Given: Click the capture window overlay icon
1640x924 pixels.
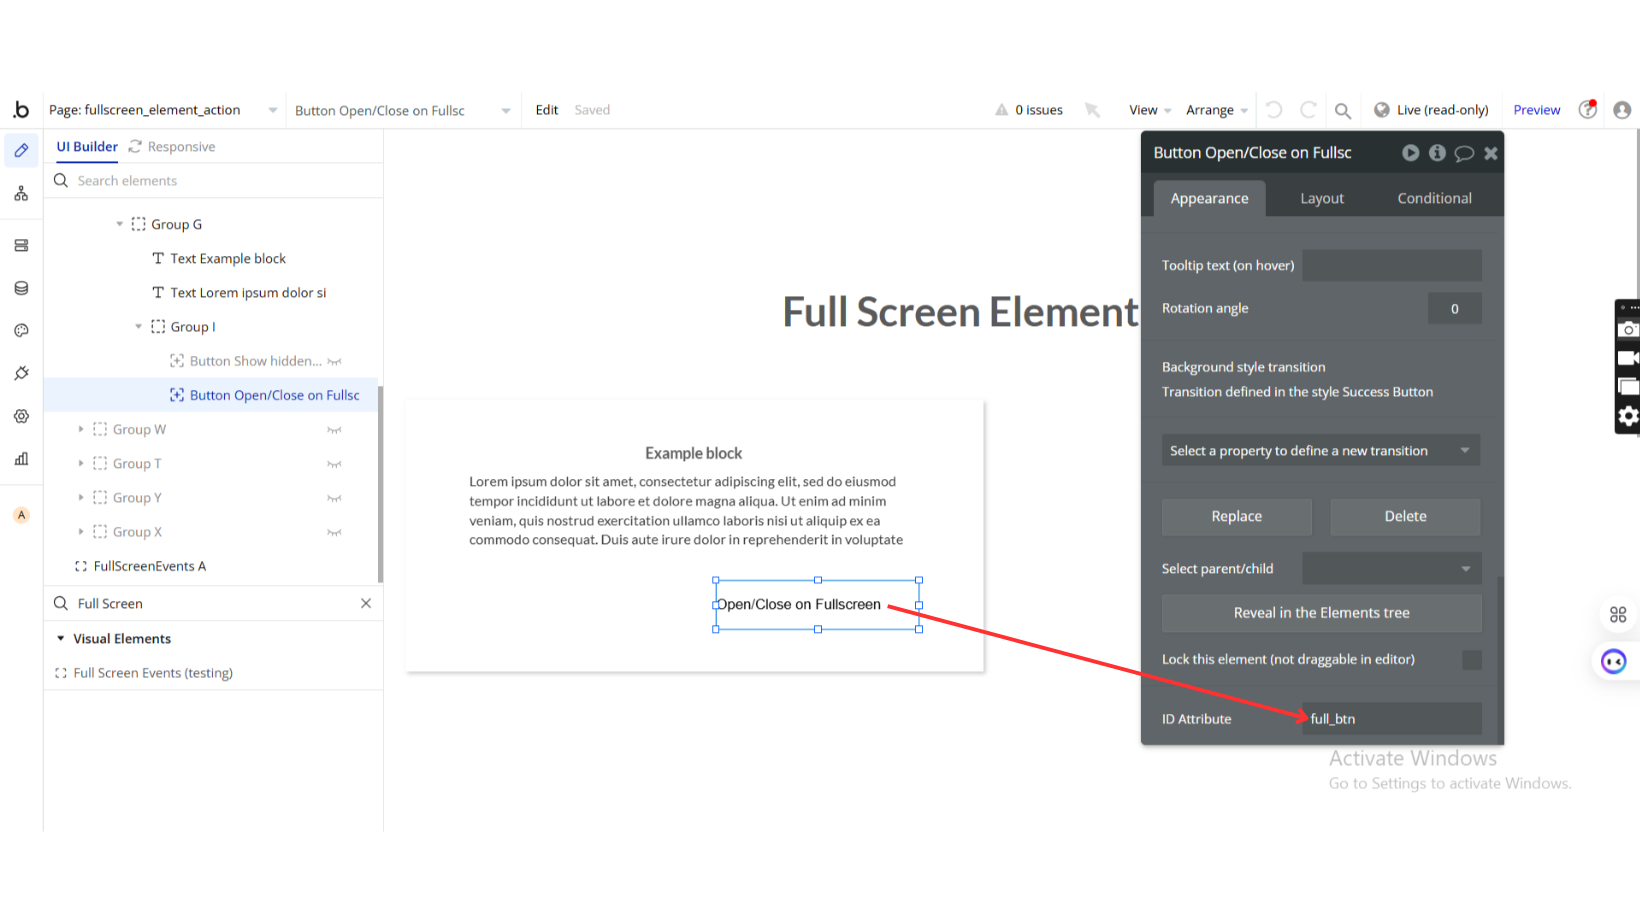Looking at the screenshot, I should [1628, 387].
